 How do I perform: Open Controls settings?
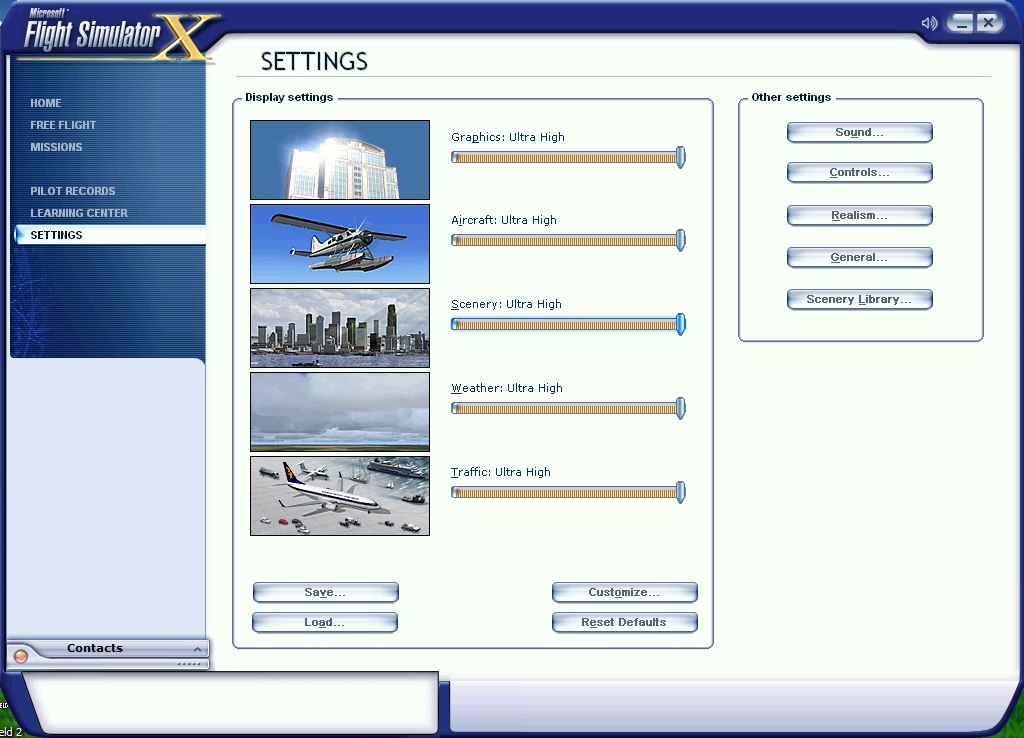coord(859,172)
